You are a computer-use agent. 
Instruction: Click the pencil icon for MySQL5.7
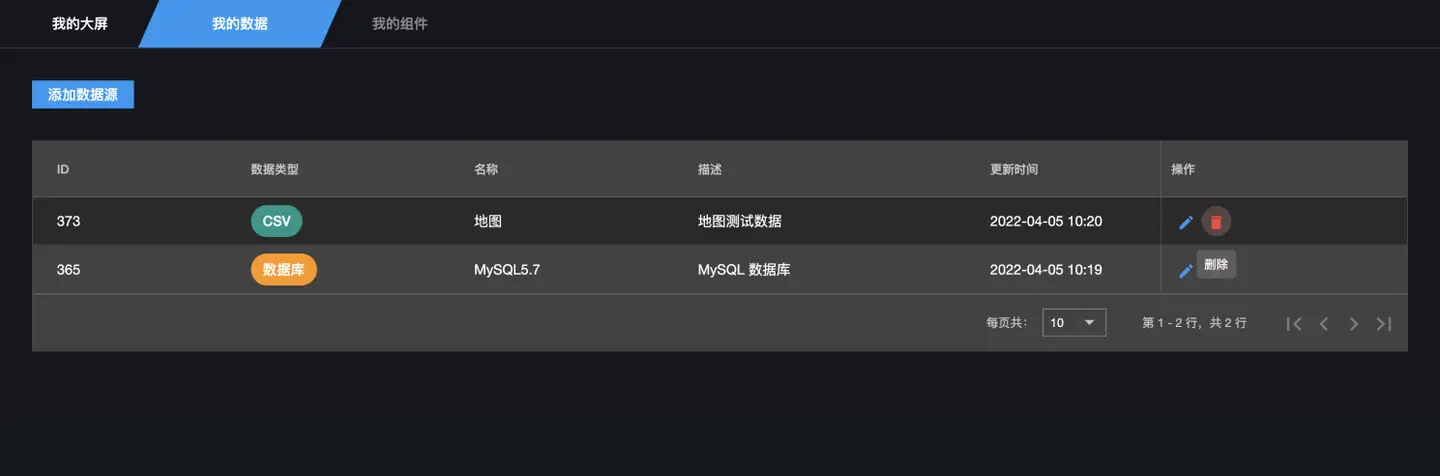coord(1186,270)
